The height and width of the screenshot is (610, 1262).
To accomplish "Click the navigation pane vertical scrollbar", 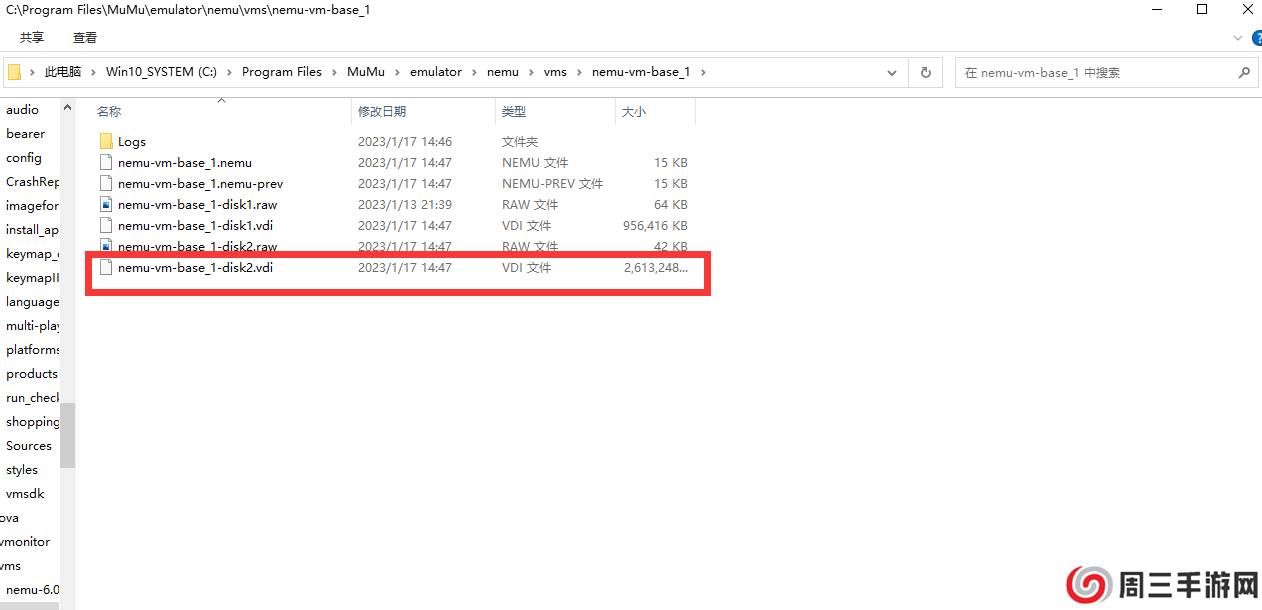I will coord(67,435).
